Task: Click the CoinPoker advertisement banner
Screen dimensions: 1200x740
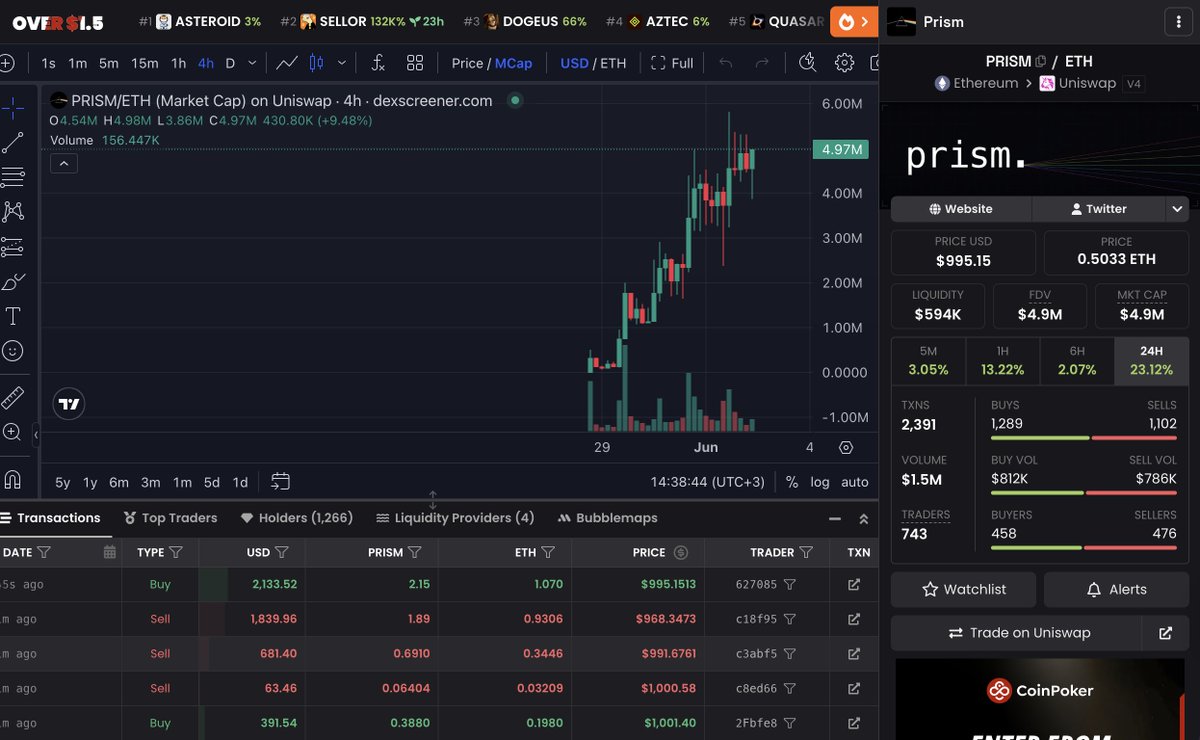Action: click(x=1040, y=699)
